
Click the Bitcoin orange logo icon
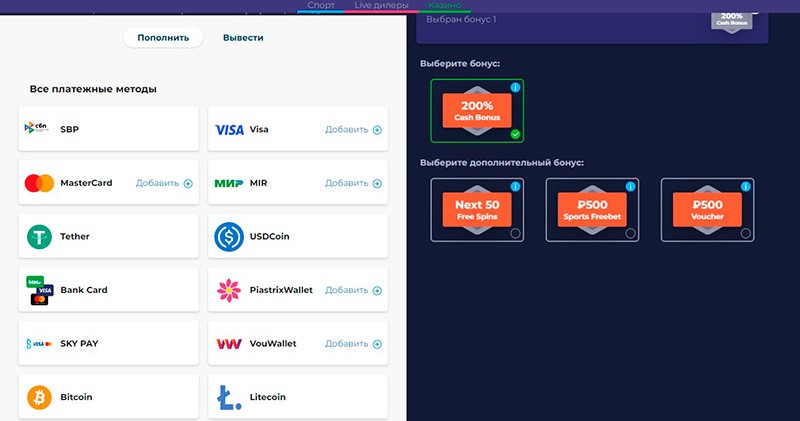tap(39, 397)
